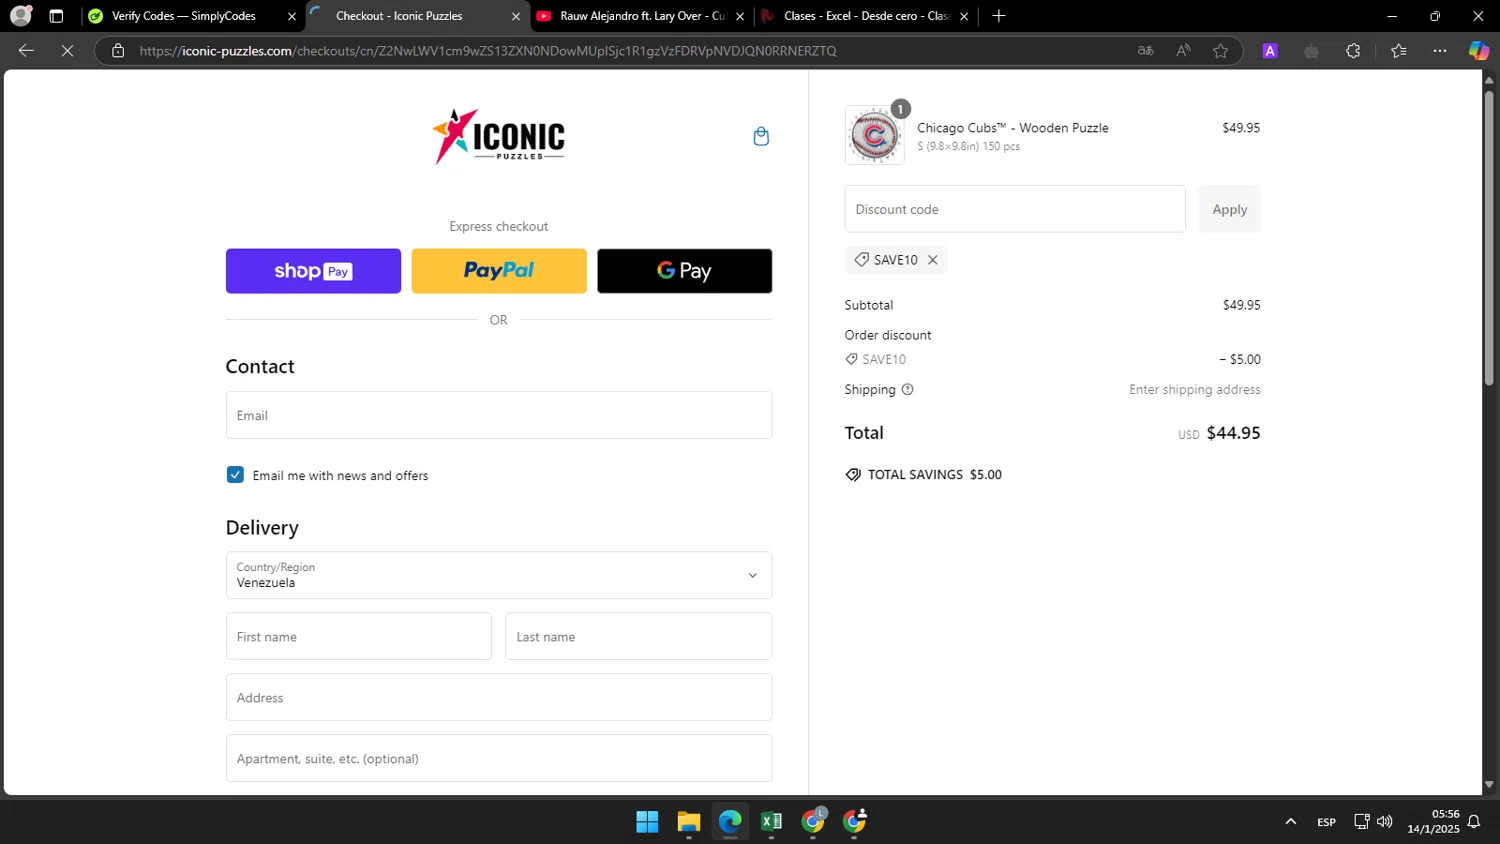
Task: Focus the Email contact field
Action: (x=499, y=415)
